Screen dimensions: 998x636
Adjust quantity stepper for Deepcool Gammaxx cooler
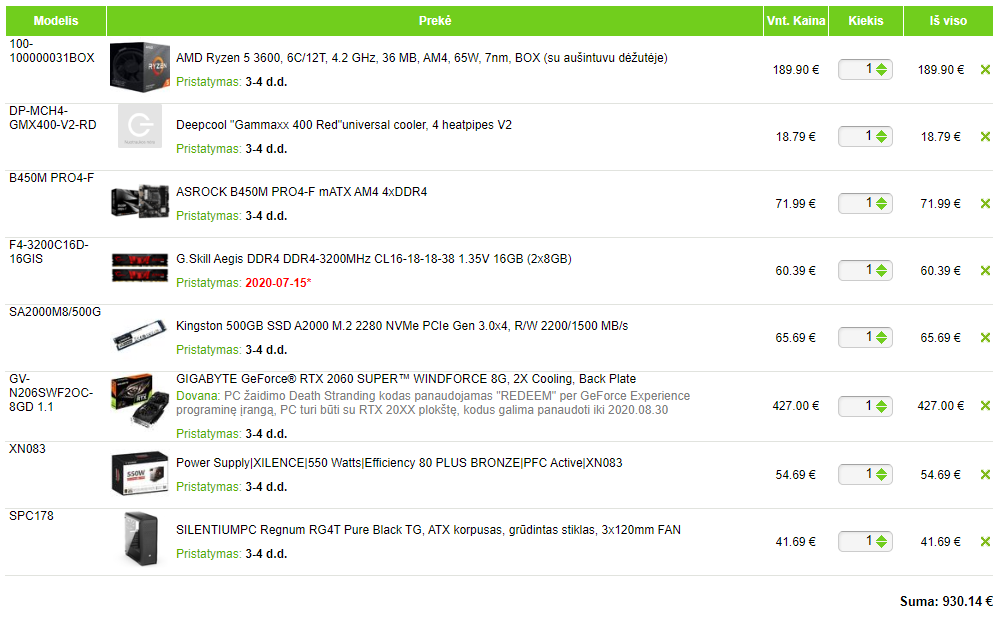882,136
